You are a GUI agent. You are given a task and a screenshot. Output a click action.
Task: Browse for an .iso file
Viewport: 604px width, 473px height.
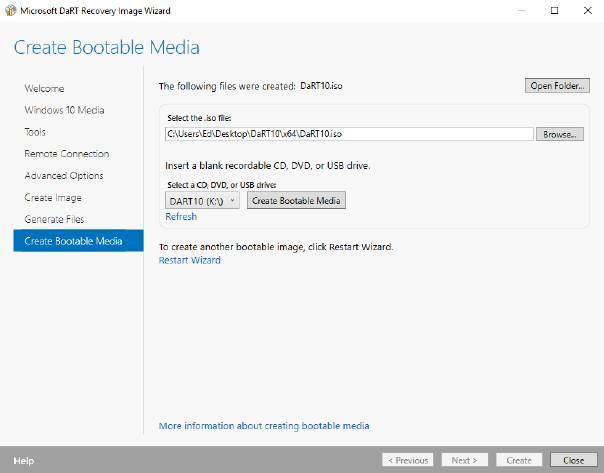click(560, 134)
